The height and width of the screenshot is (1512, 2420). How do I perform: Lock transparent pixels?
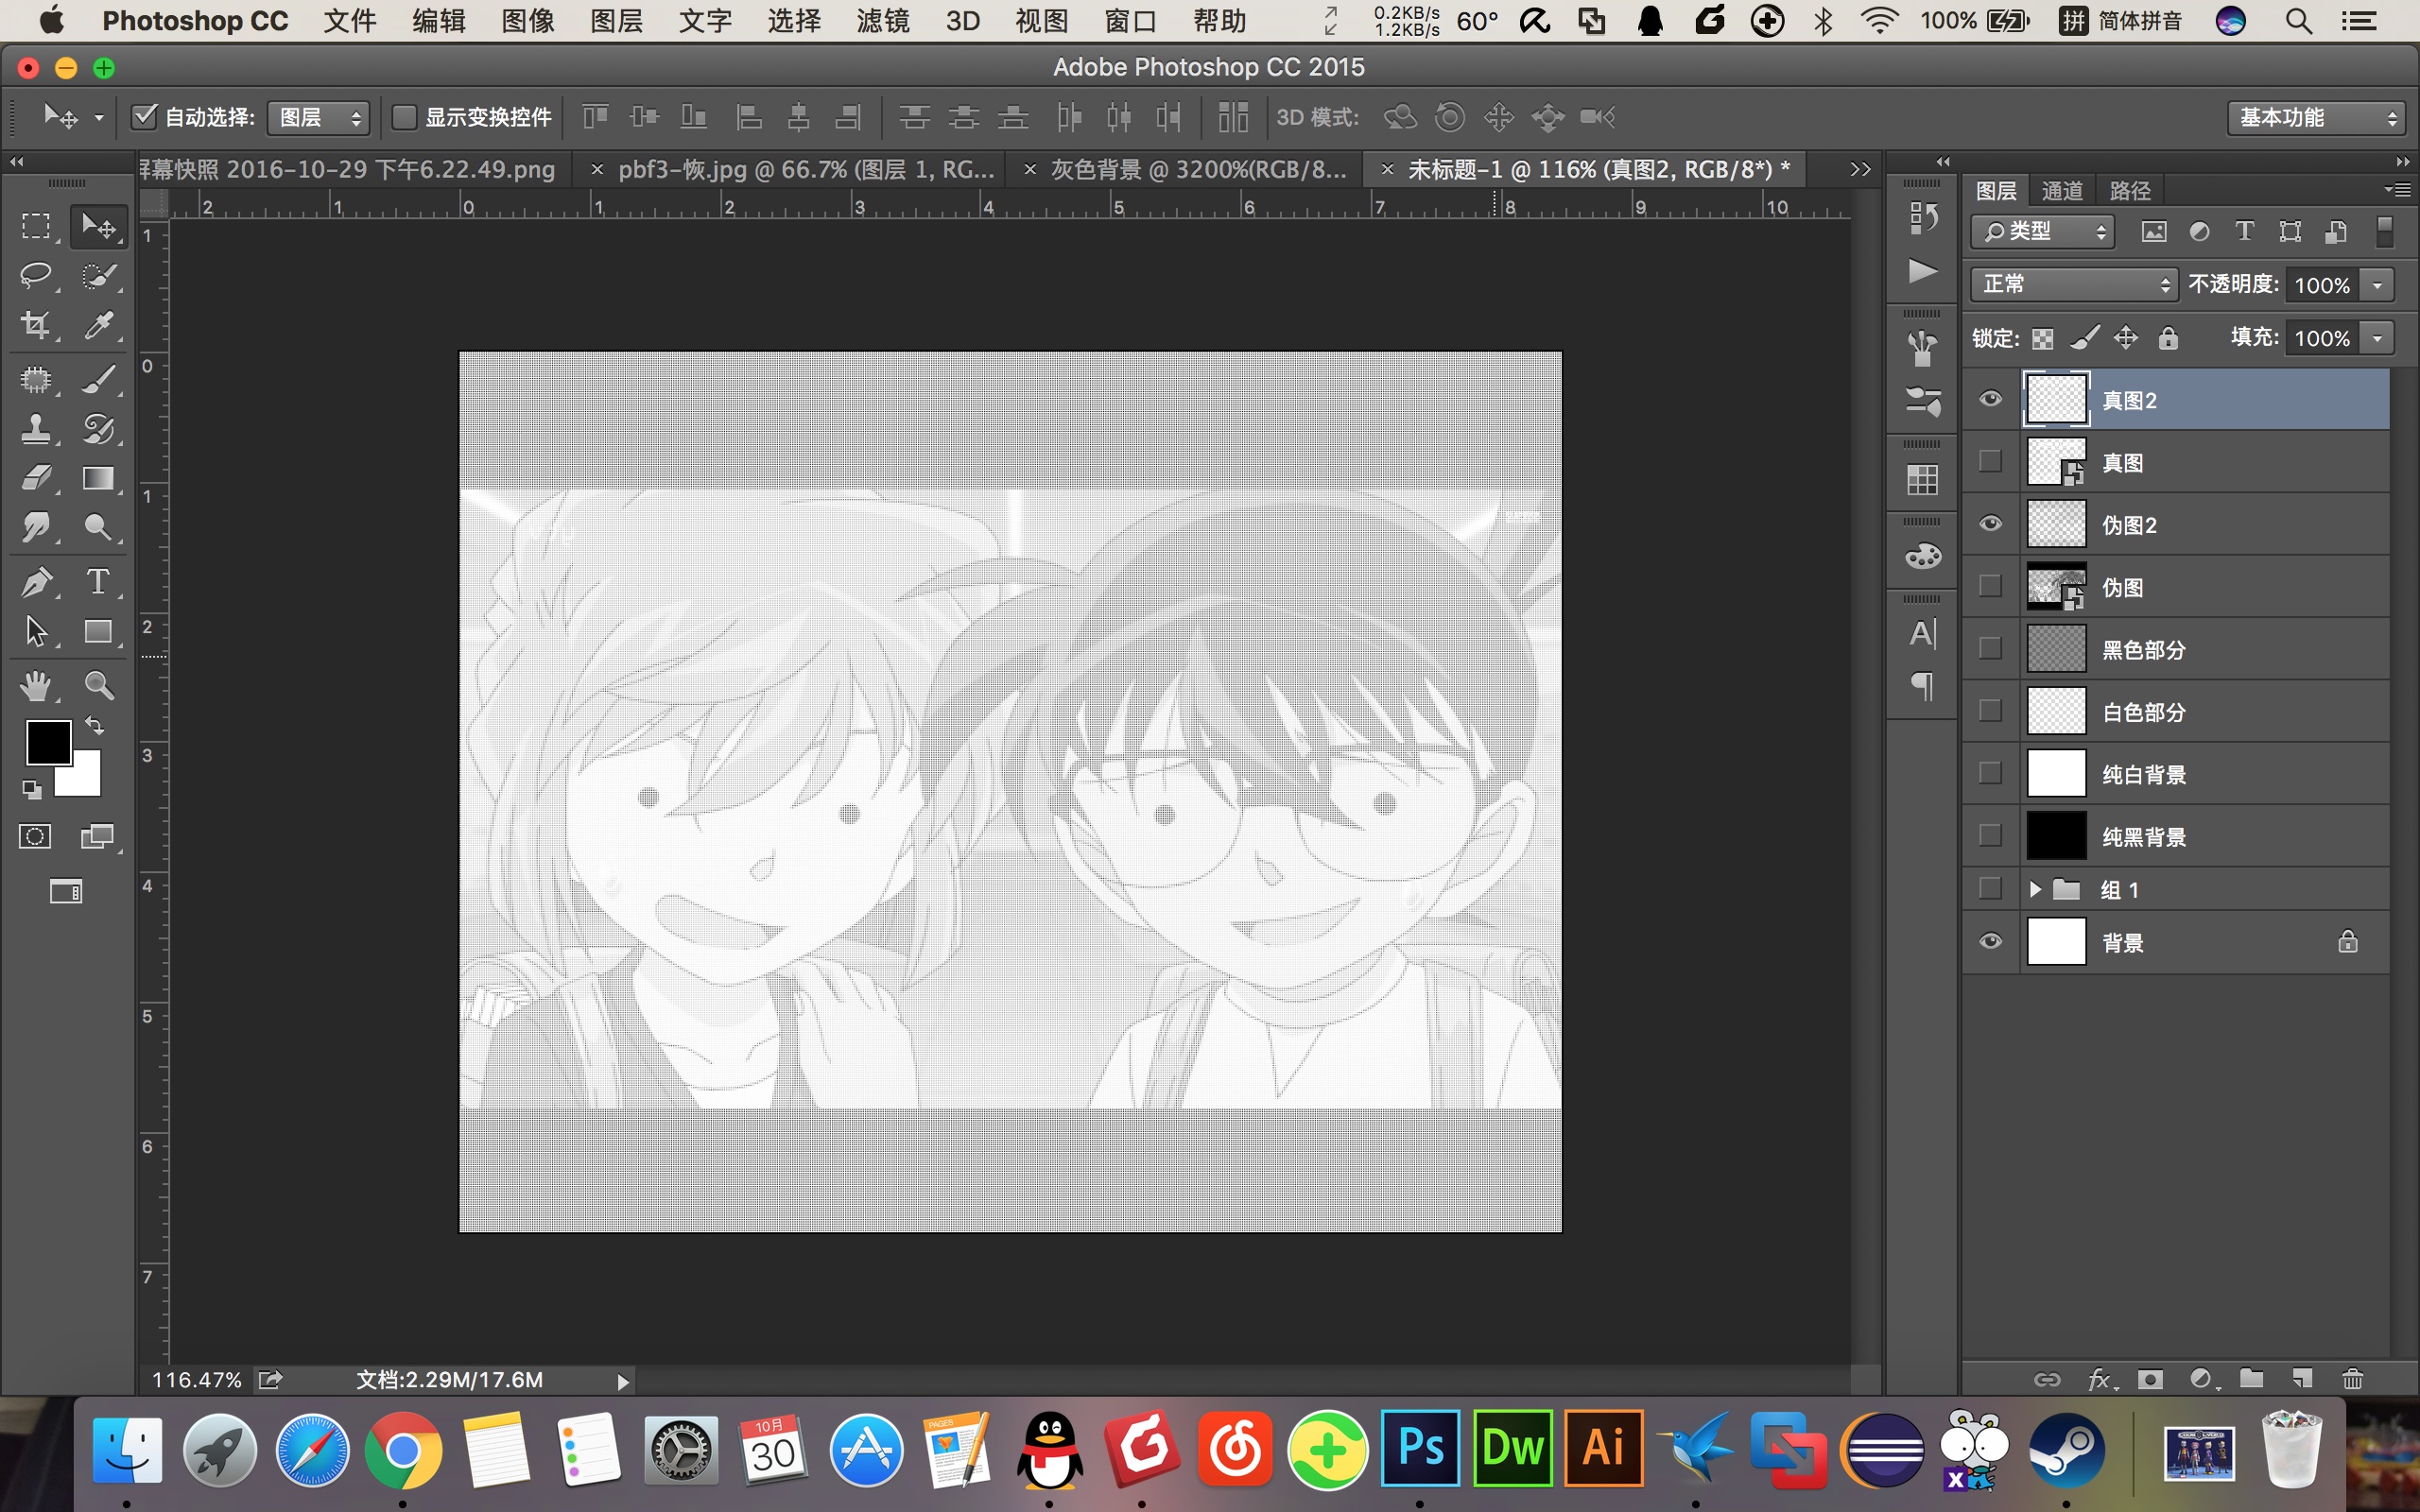(2042, 339)
